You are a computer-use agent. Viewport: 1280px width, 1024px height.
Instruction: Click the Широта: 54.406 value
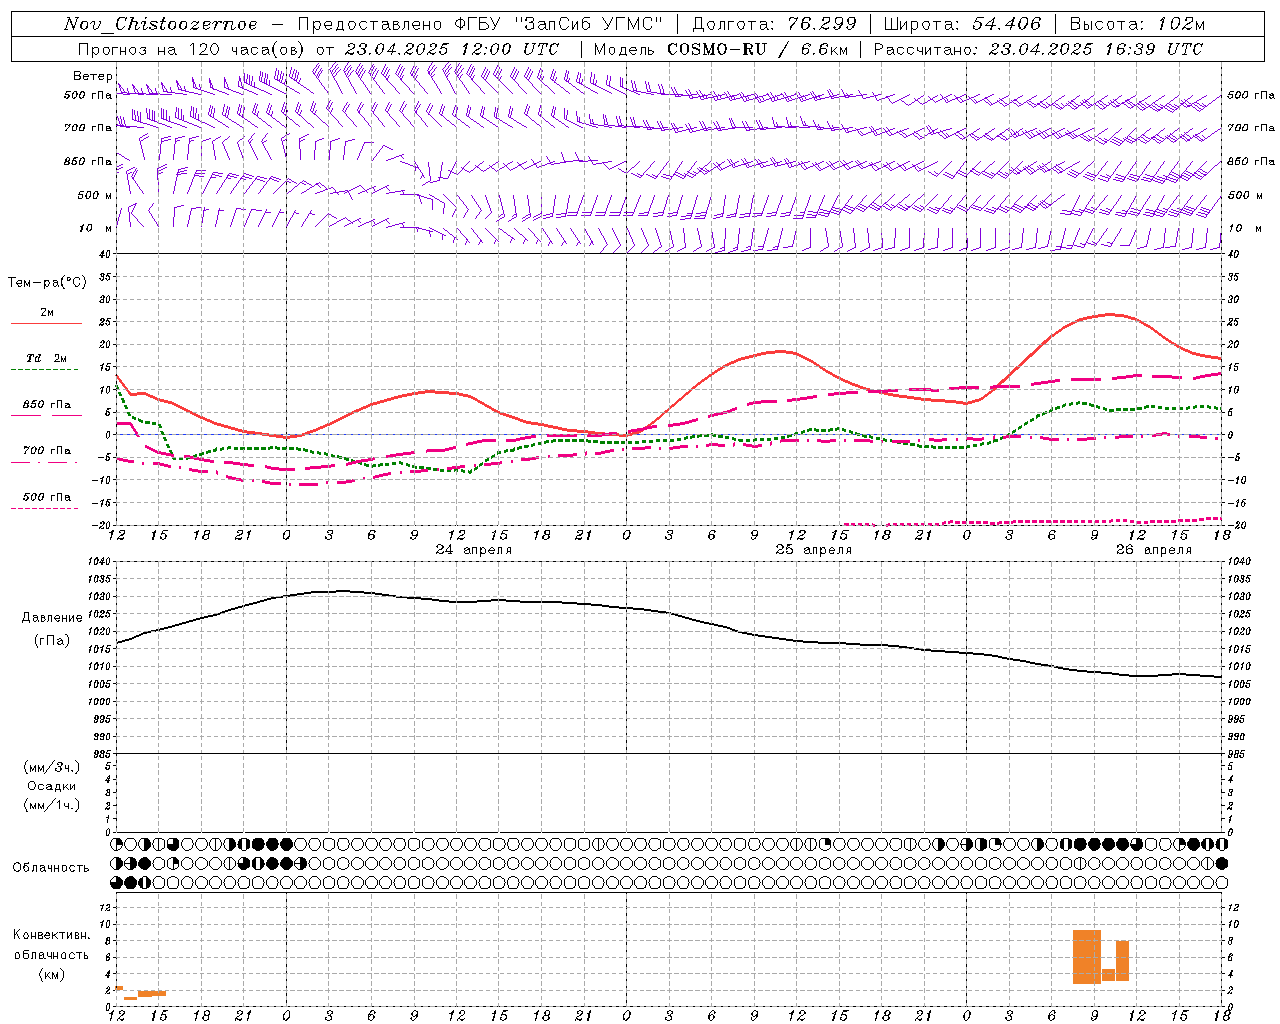tap(962, 24)
